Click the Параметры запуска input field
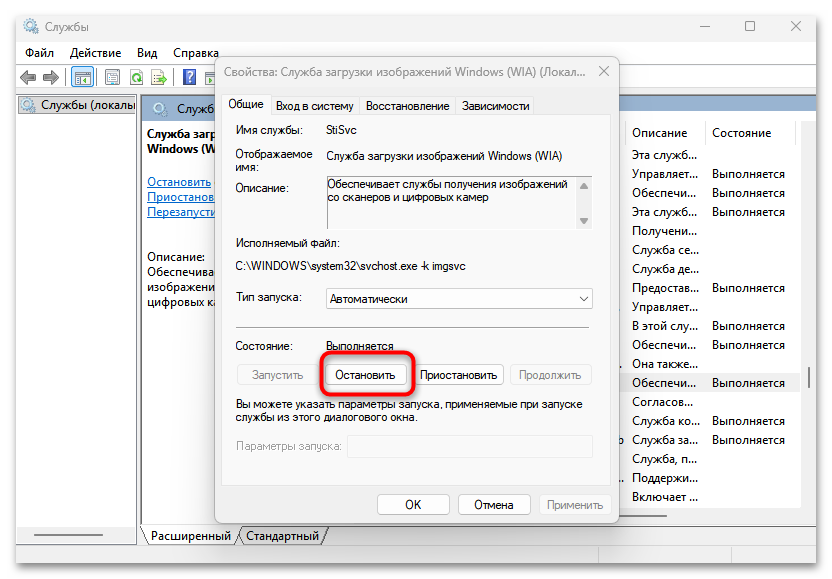This screenshot has width=832, height=579. click(x=470, y=446)
